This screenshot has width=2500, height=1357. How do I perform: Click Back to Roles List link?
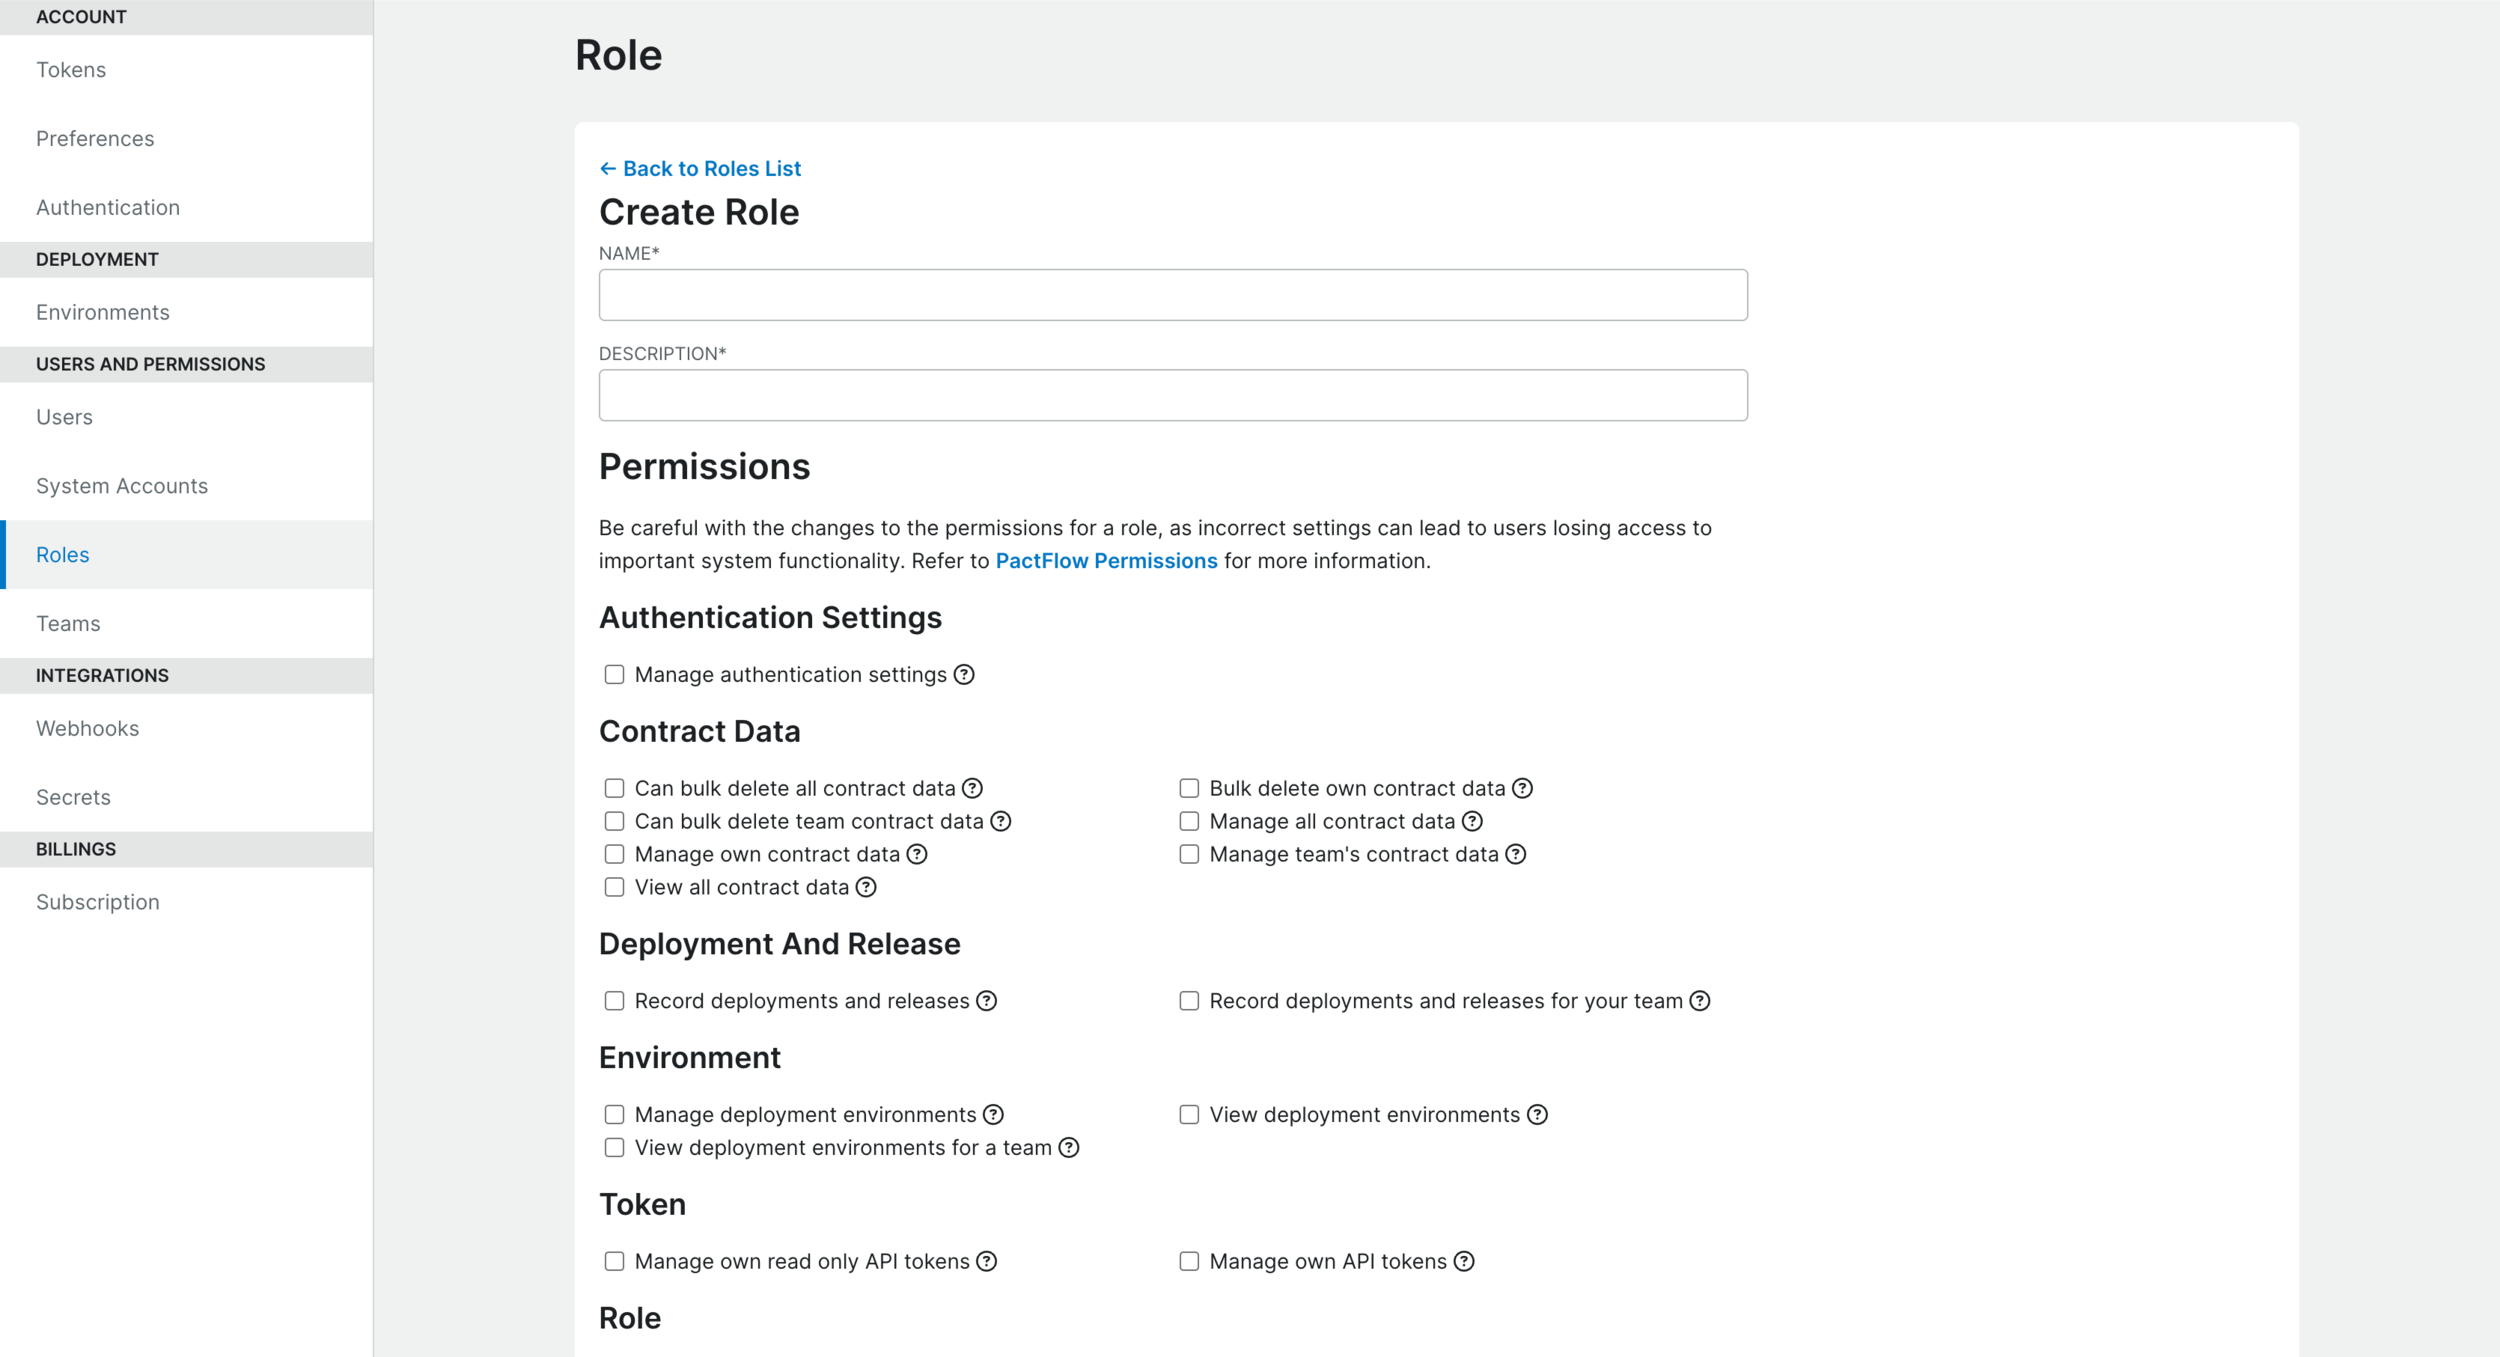[700, 169]
